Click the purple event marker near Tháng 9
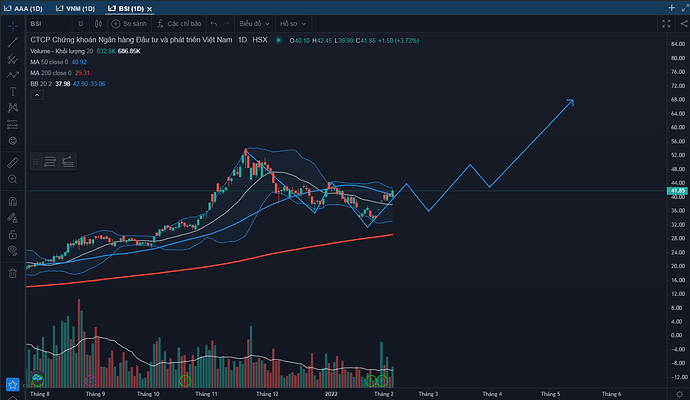The width and height of the screenshot is (690, 400). click(90, 380)
